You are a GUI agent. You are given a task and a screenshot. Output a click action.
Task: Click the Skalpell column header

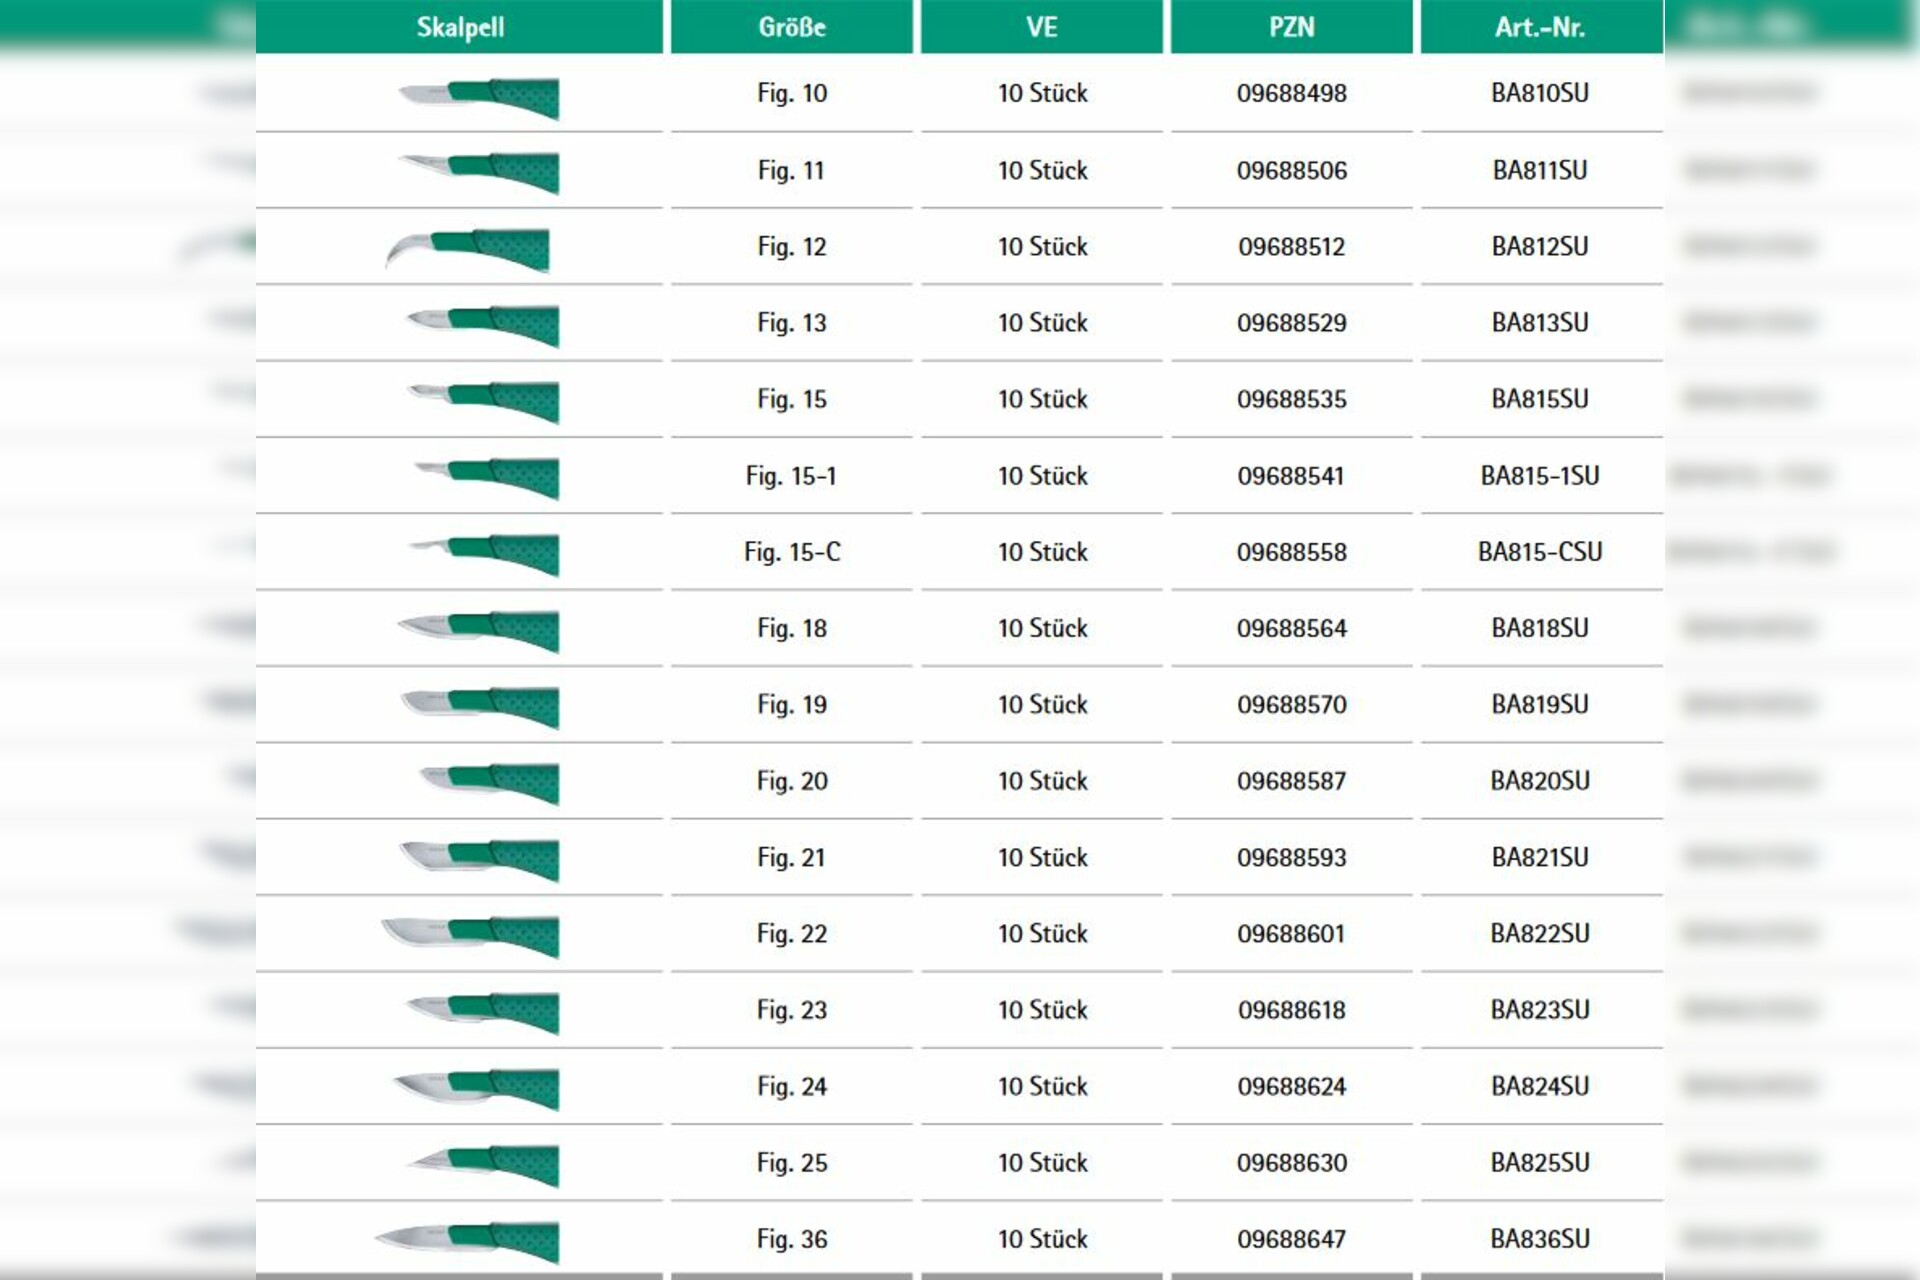coord(460,27)
